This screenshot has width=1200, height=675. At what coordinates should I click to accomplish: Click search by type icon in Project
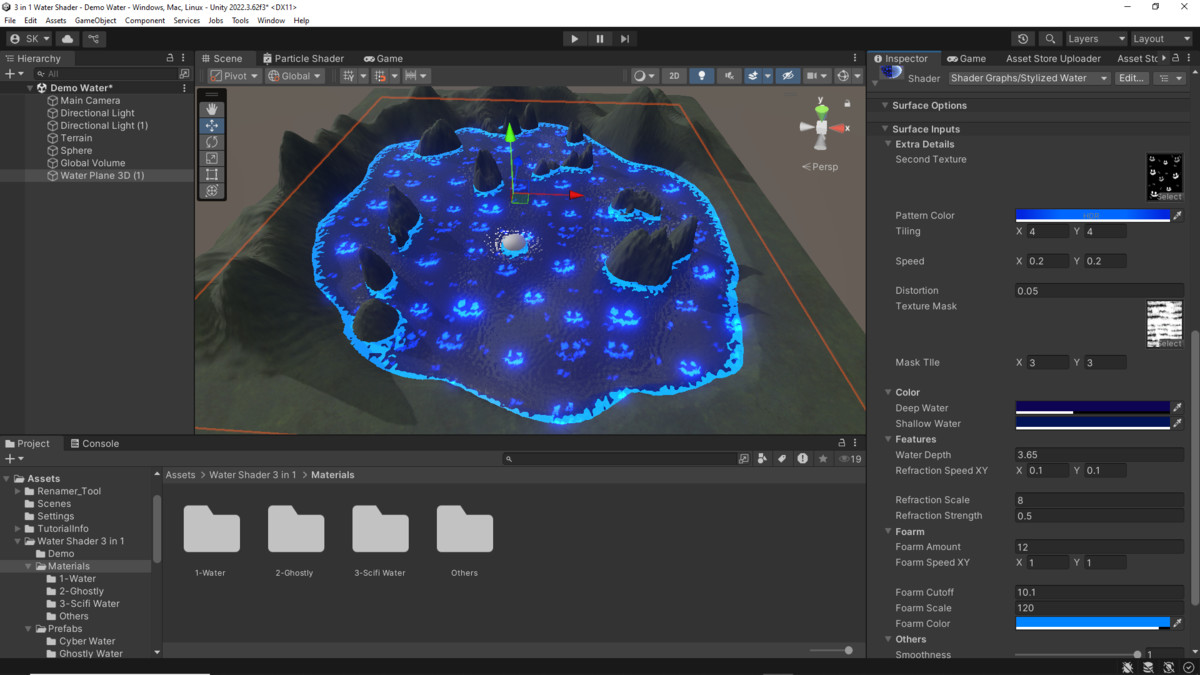pos(762,459)
